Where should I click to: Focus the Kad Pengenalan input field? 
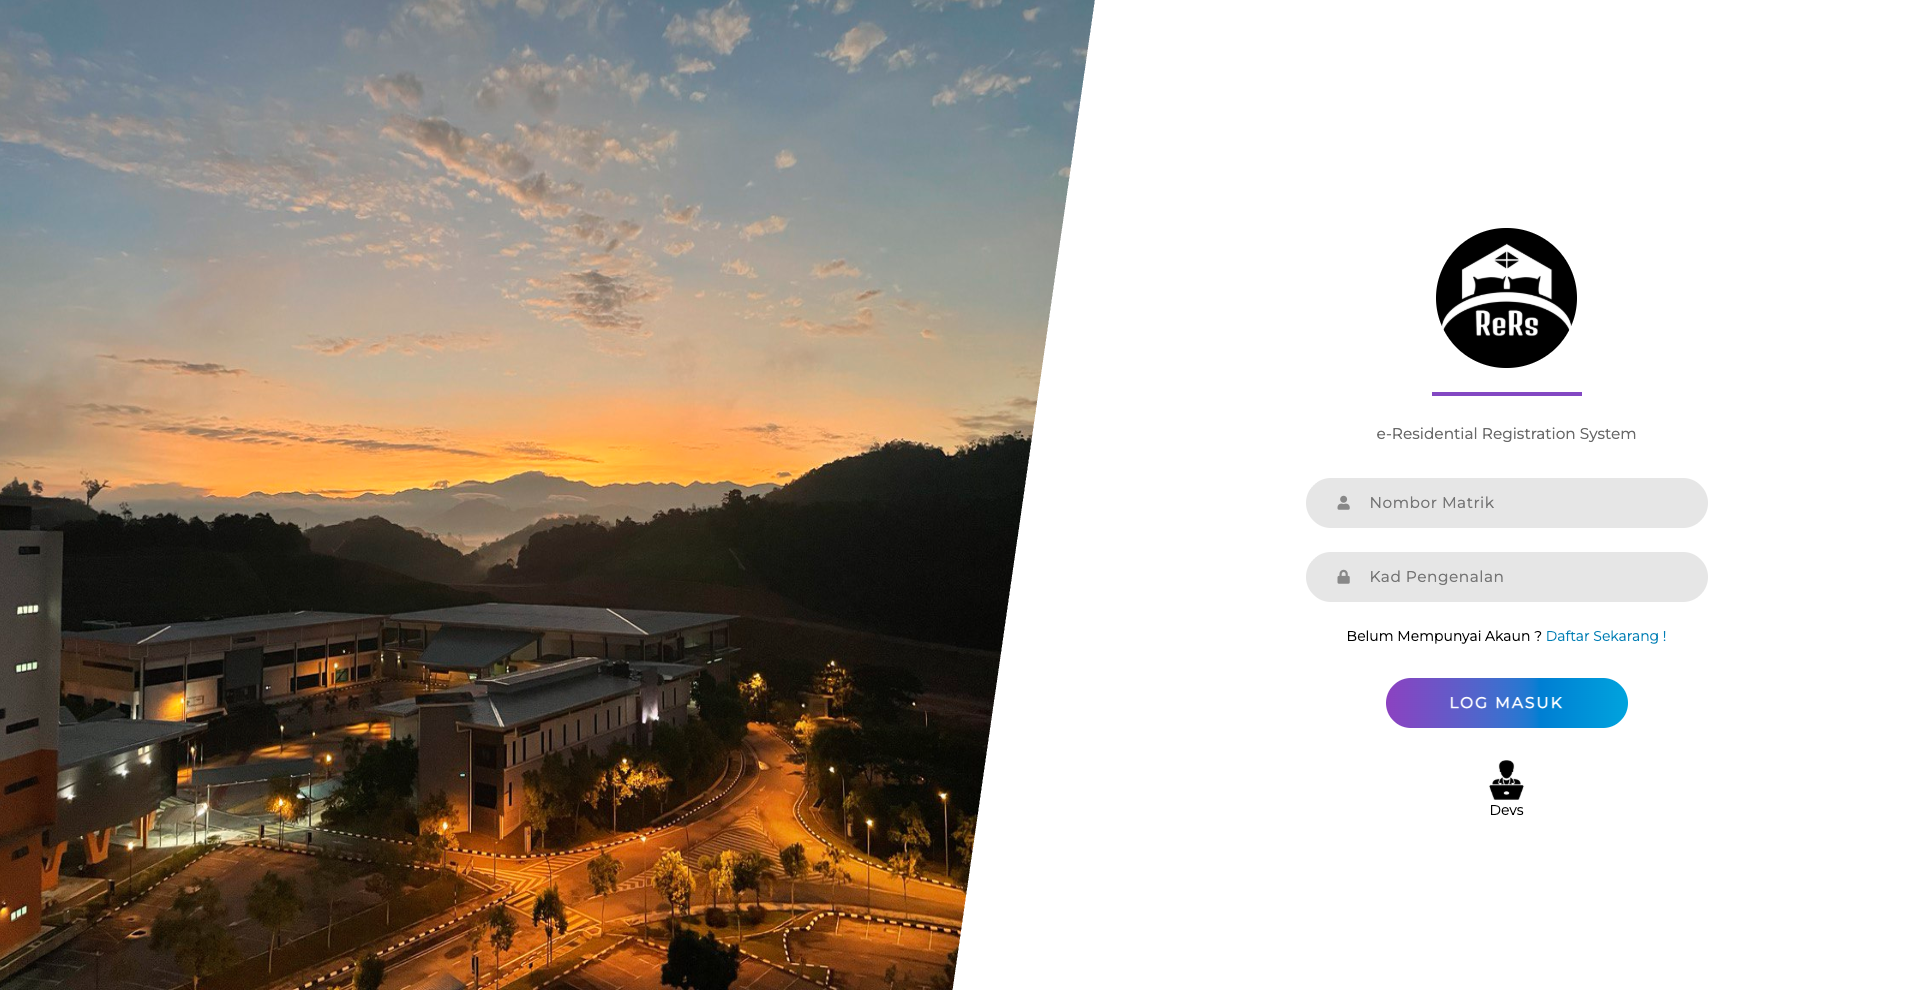tap(1506, 577)
